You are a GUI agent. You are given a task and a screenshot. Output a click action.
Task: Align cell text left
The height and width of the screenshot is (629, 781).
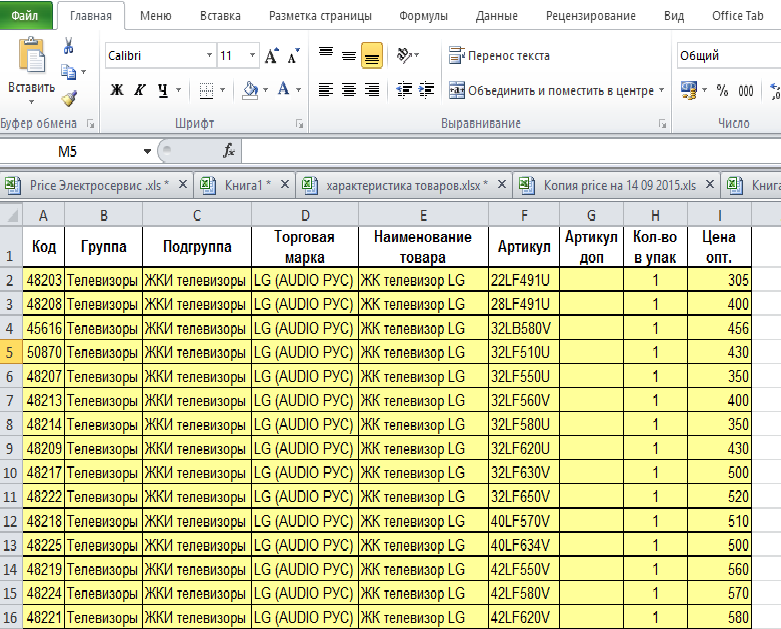click(326, 90)
